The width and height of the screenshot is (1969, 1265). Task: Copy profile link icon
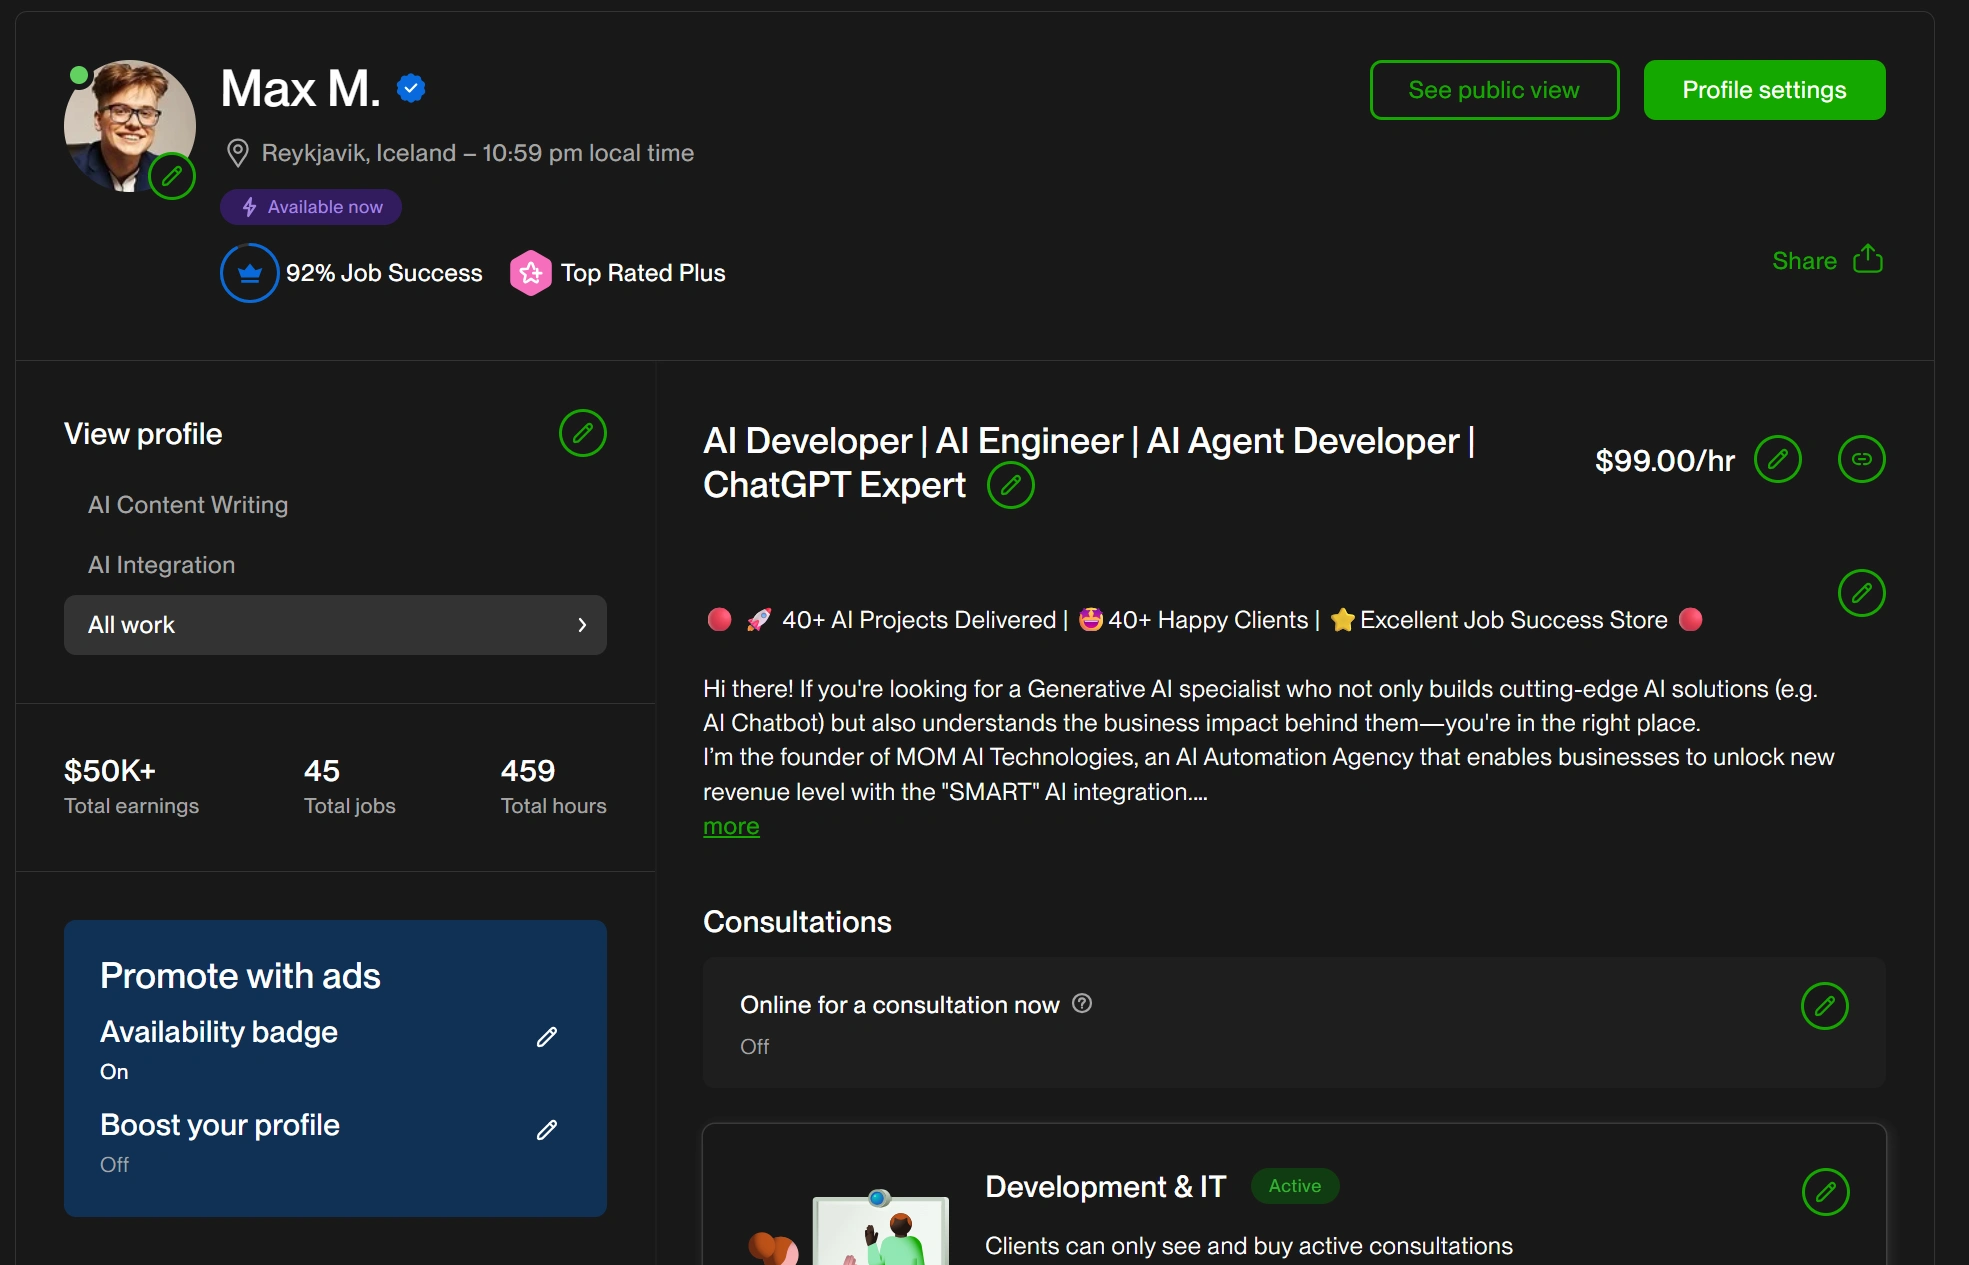(x=1861, y=459)
